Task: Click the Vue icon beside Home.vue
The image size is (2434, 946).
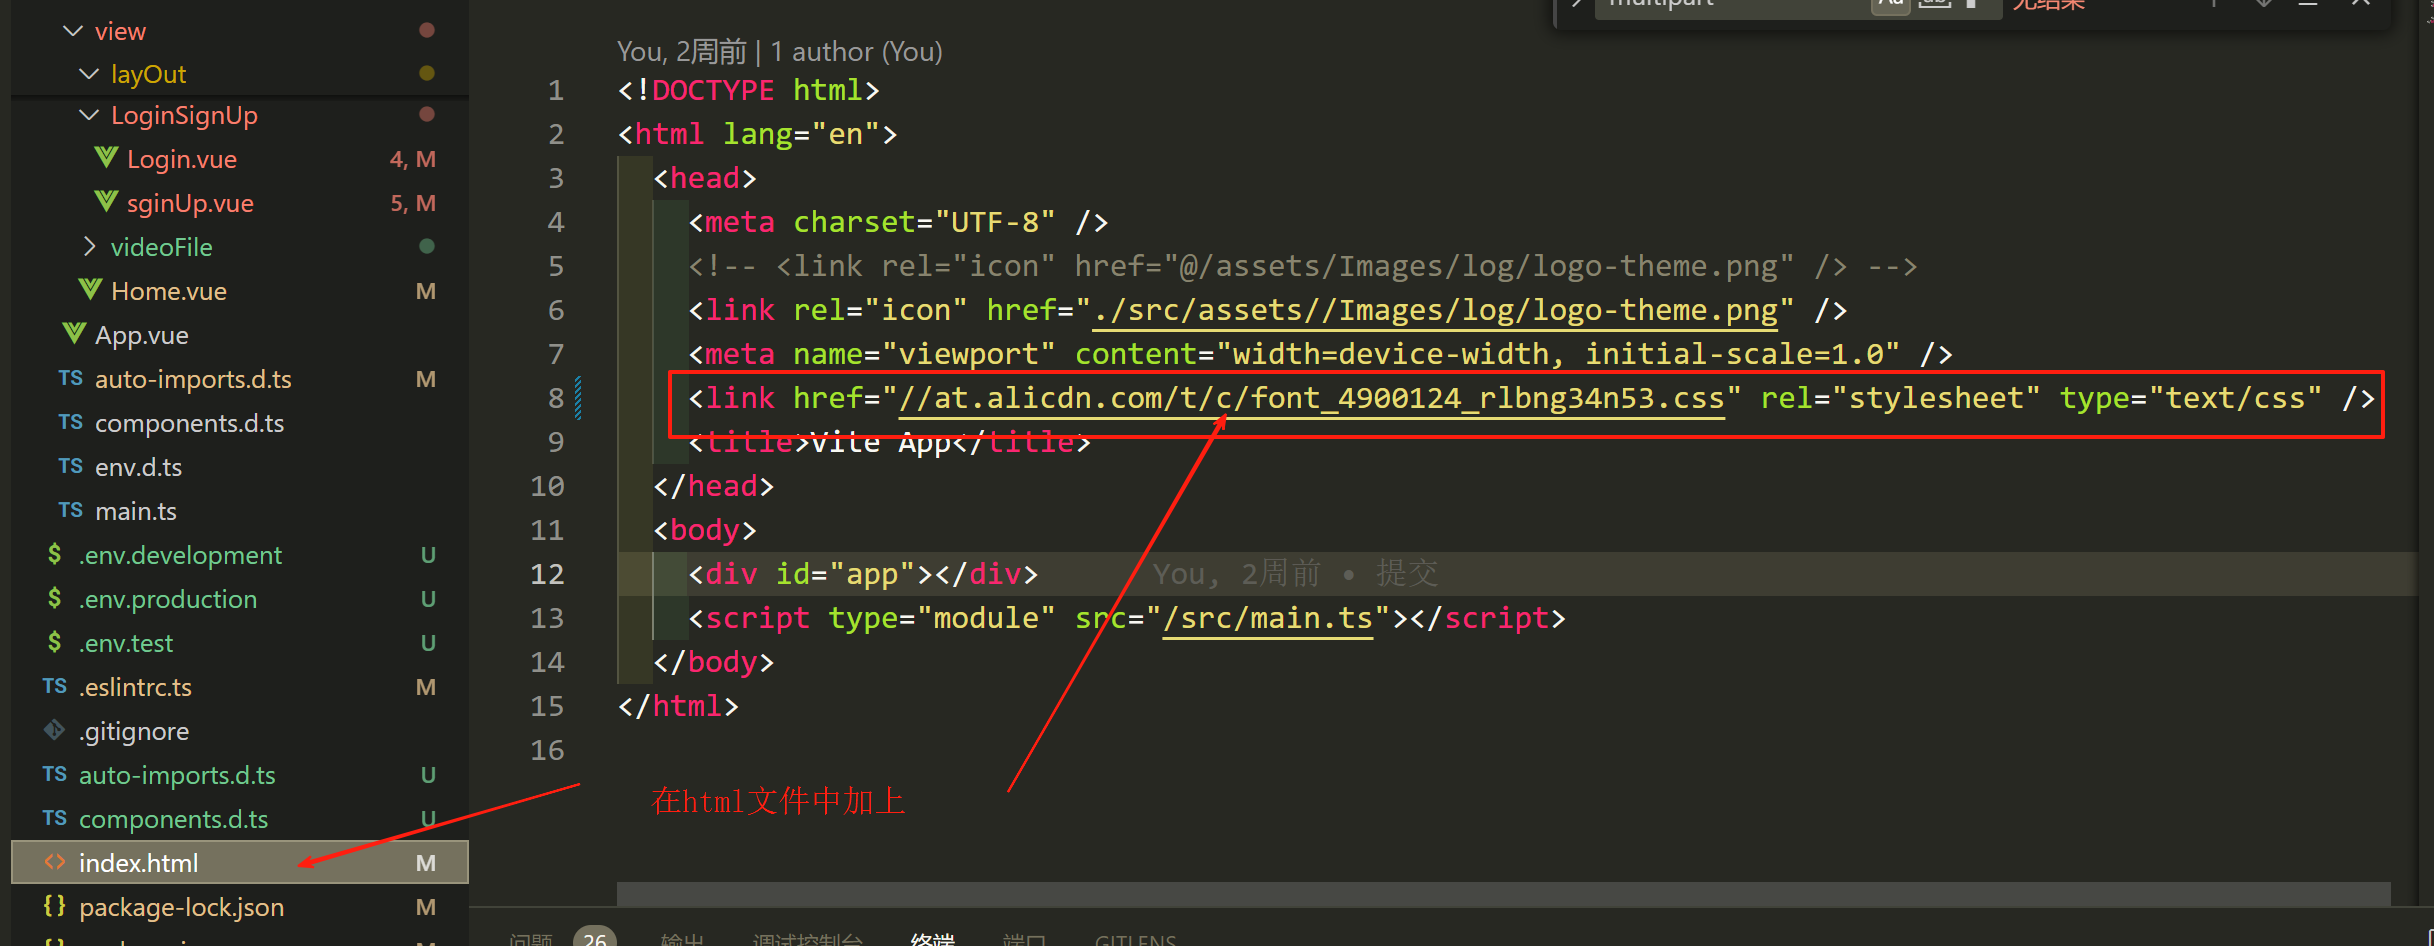Action: click(90, 290)
